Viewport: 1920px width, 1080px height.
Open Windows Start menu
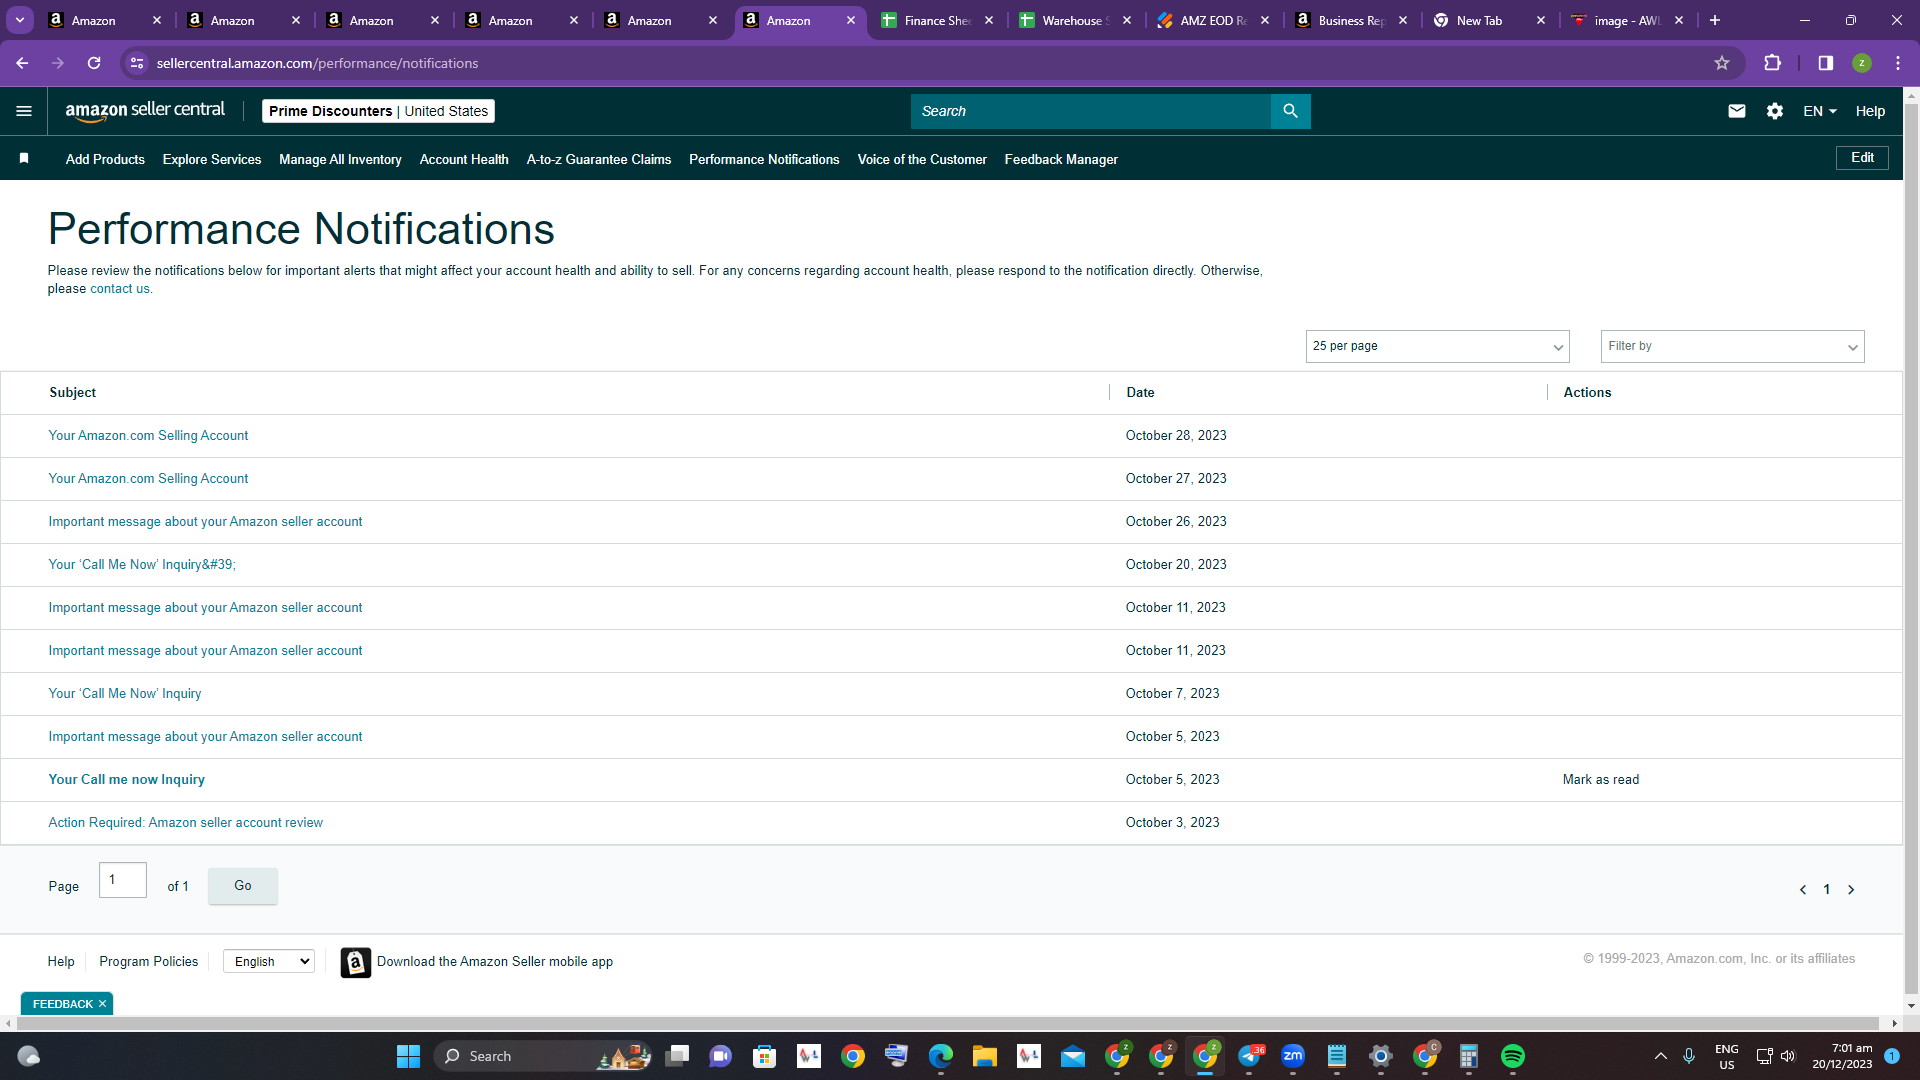click(408, 1056)
